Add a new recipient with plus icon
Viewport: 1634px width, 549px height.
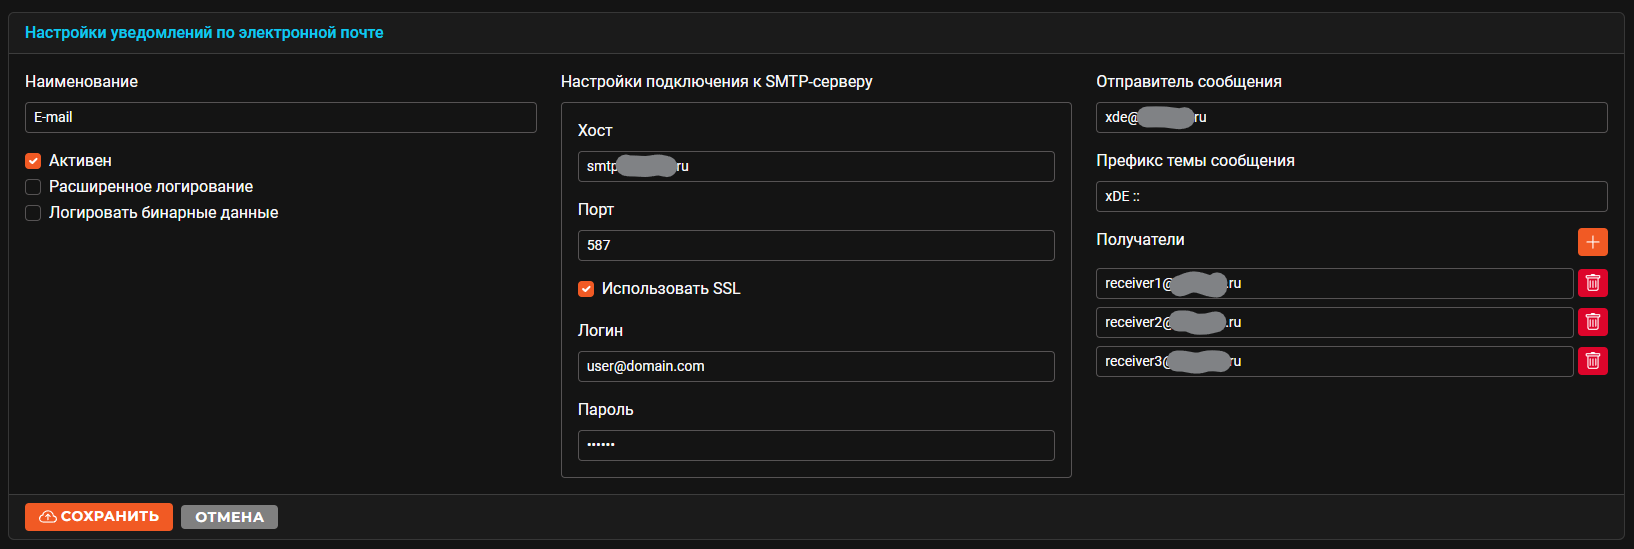point(1593,242)
